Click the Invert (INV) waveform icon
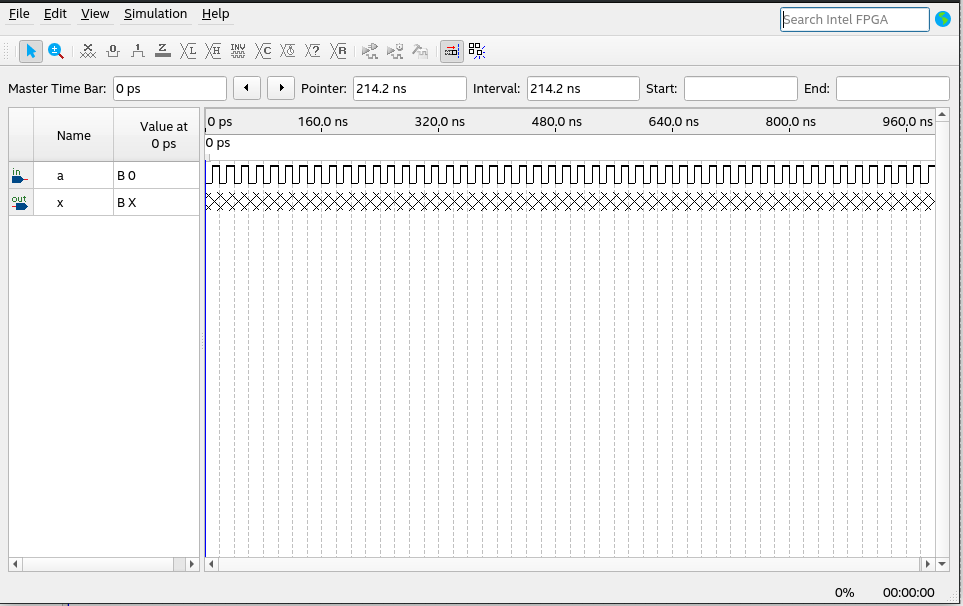Screen dimensions: 963x606 pos(238,50)
